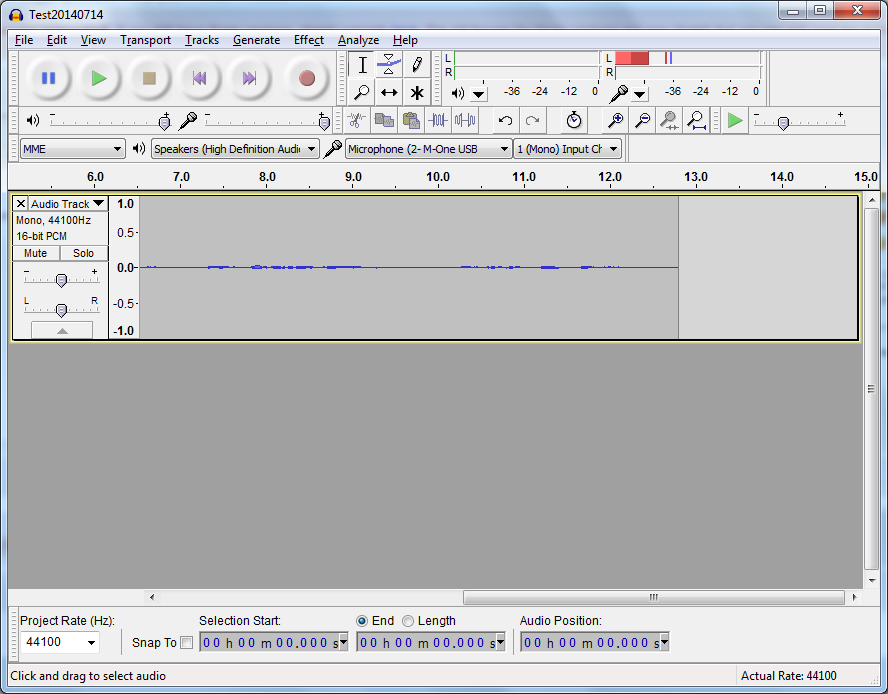Fit project in window zoom icon
The width and height of the screenshot is (888, 694).
point(696,120)
